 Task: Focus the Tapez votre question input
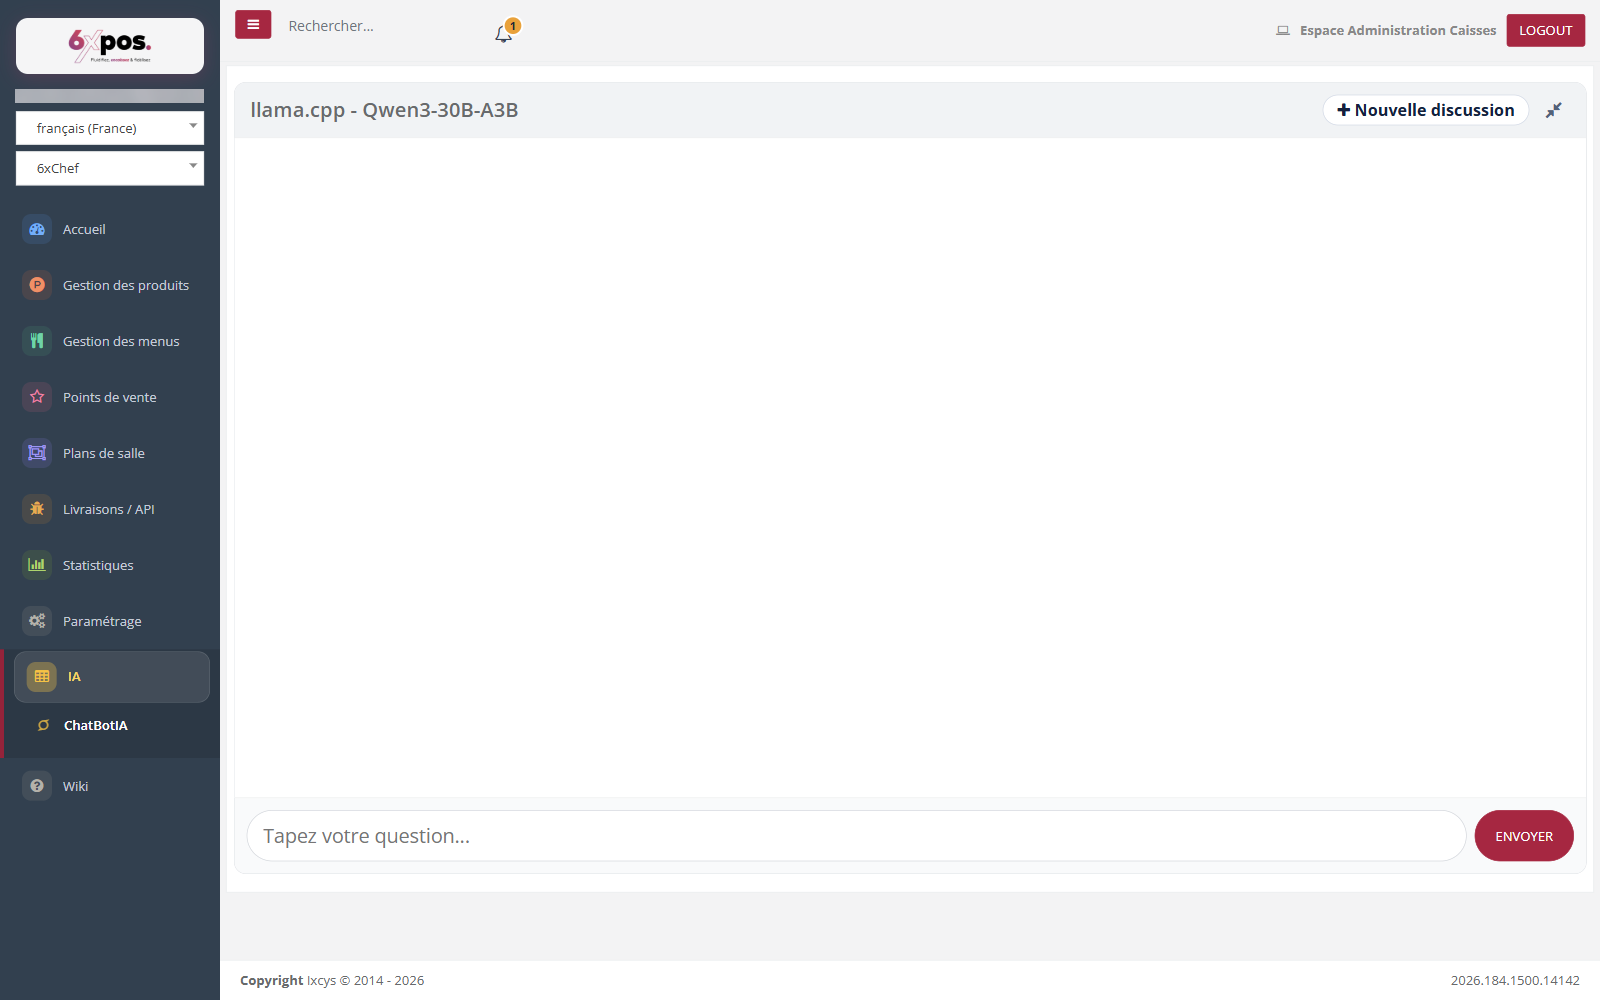[856, 836]
